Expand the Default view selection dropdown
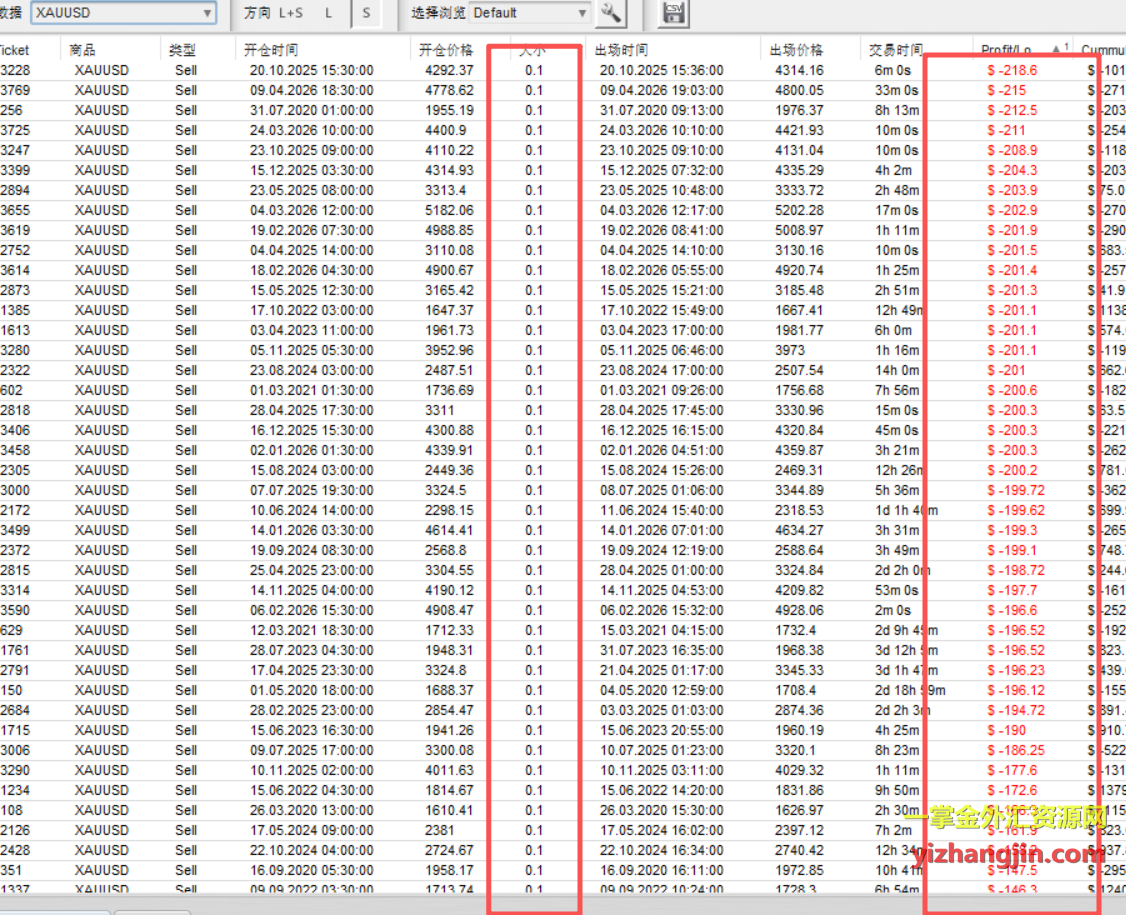Image resolution: width=1126 pixels, height=915 pixels. click(x=530, y=13)
